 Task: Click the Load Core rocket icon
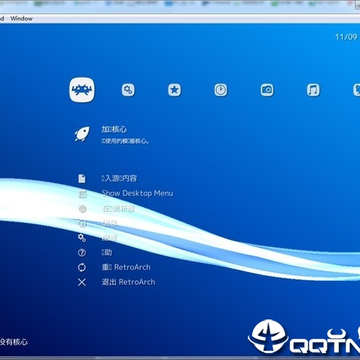point(82,134)
